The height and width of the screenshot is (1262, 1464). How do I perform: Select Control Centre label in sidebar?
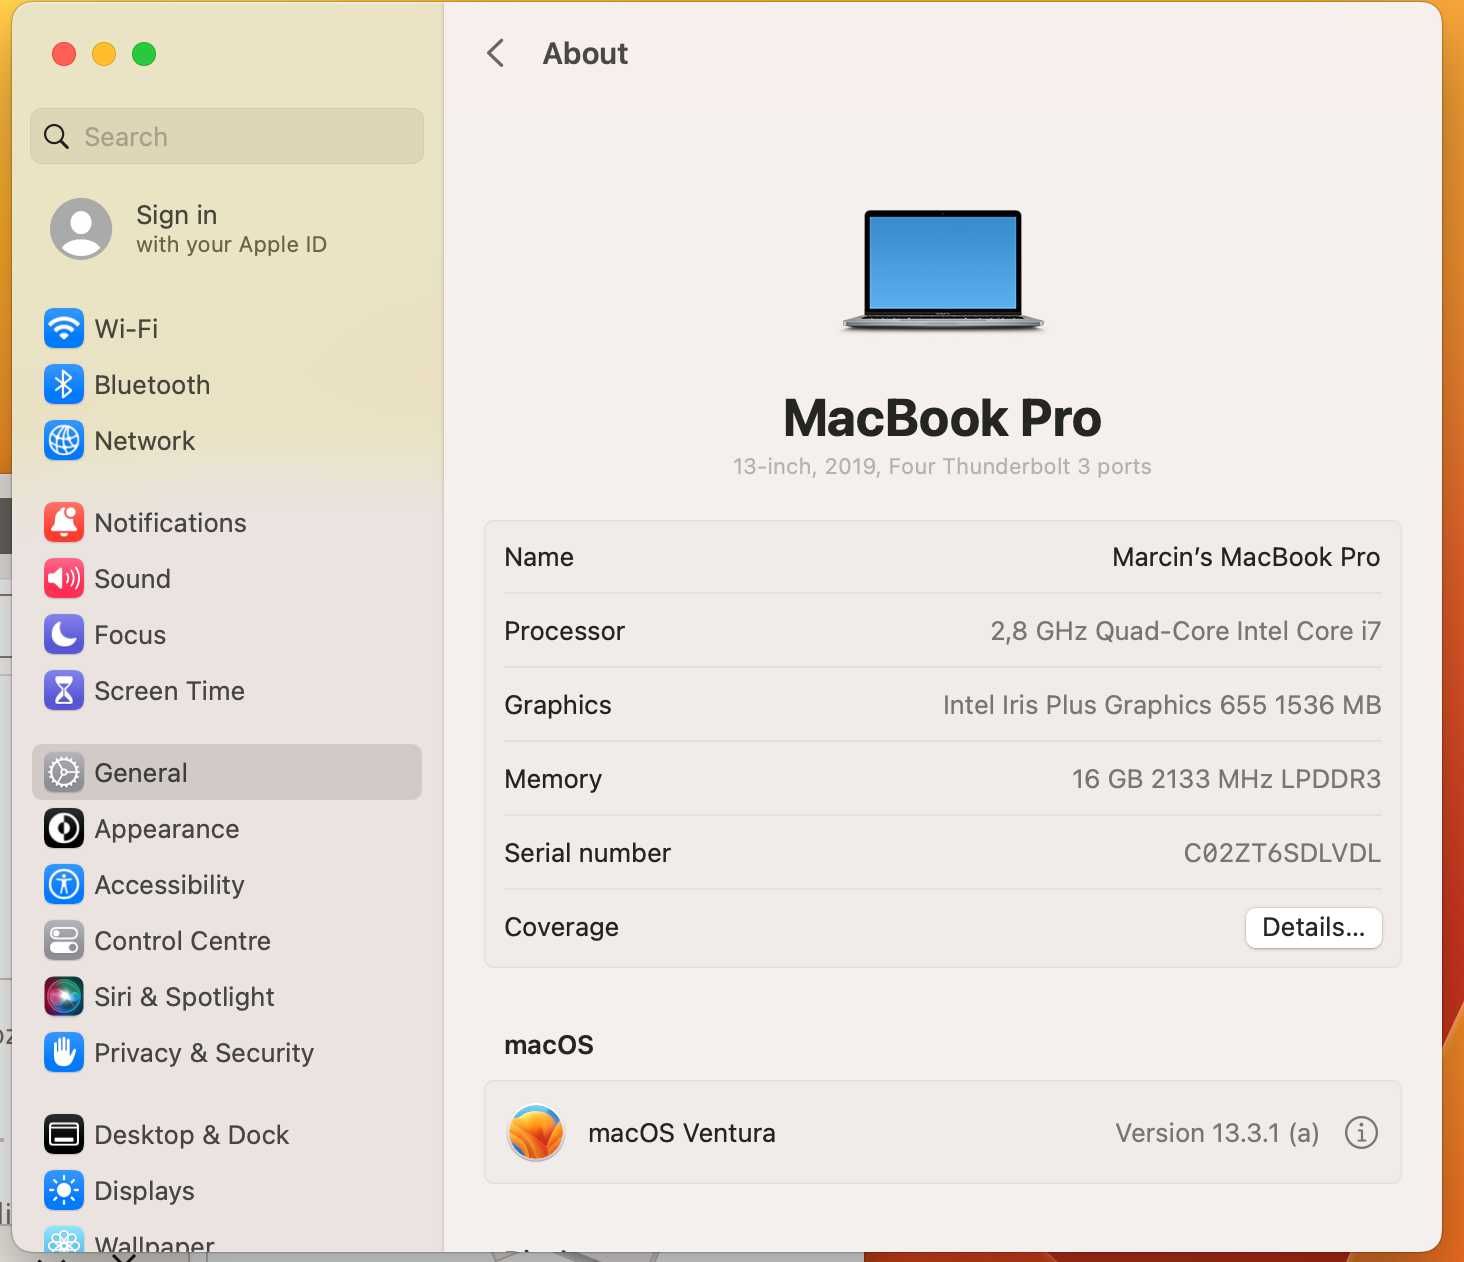[182, 941]
